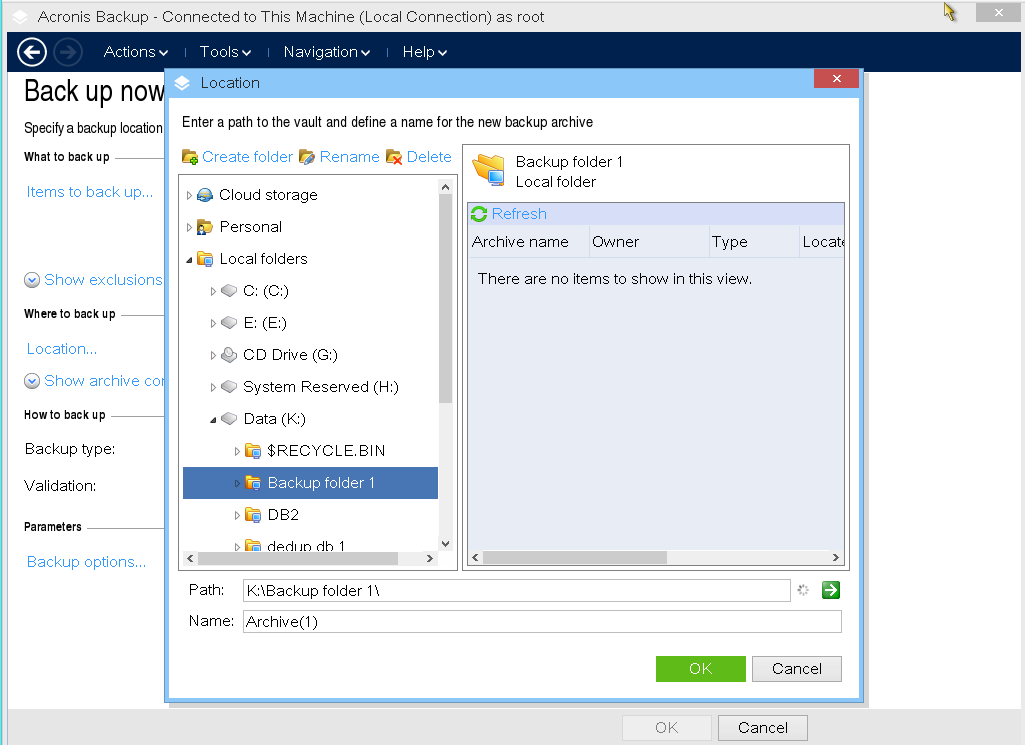Click the System Reserved (H:) drive icon
Image resolution: width=1025 pixels, height=745 pixels.
point(229,387)
